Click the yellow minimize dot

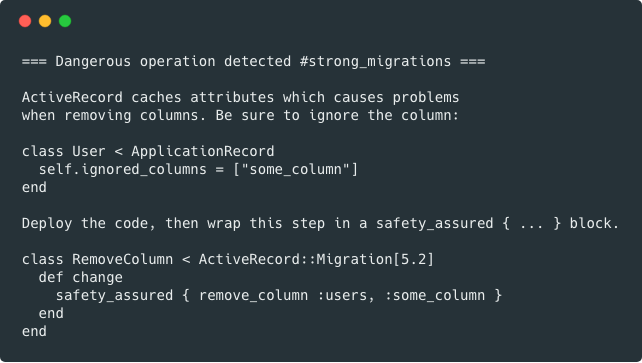(x=45, y=21)
